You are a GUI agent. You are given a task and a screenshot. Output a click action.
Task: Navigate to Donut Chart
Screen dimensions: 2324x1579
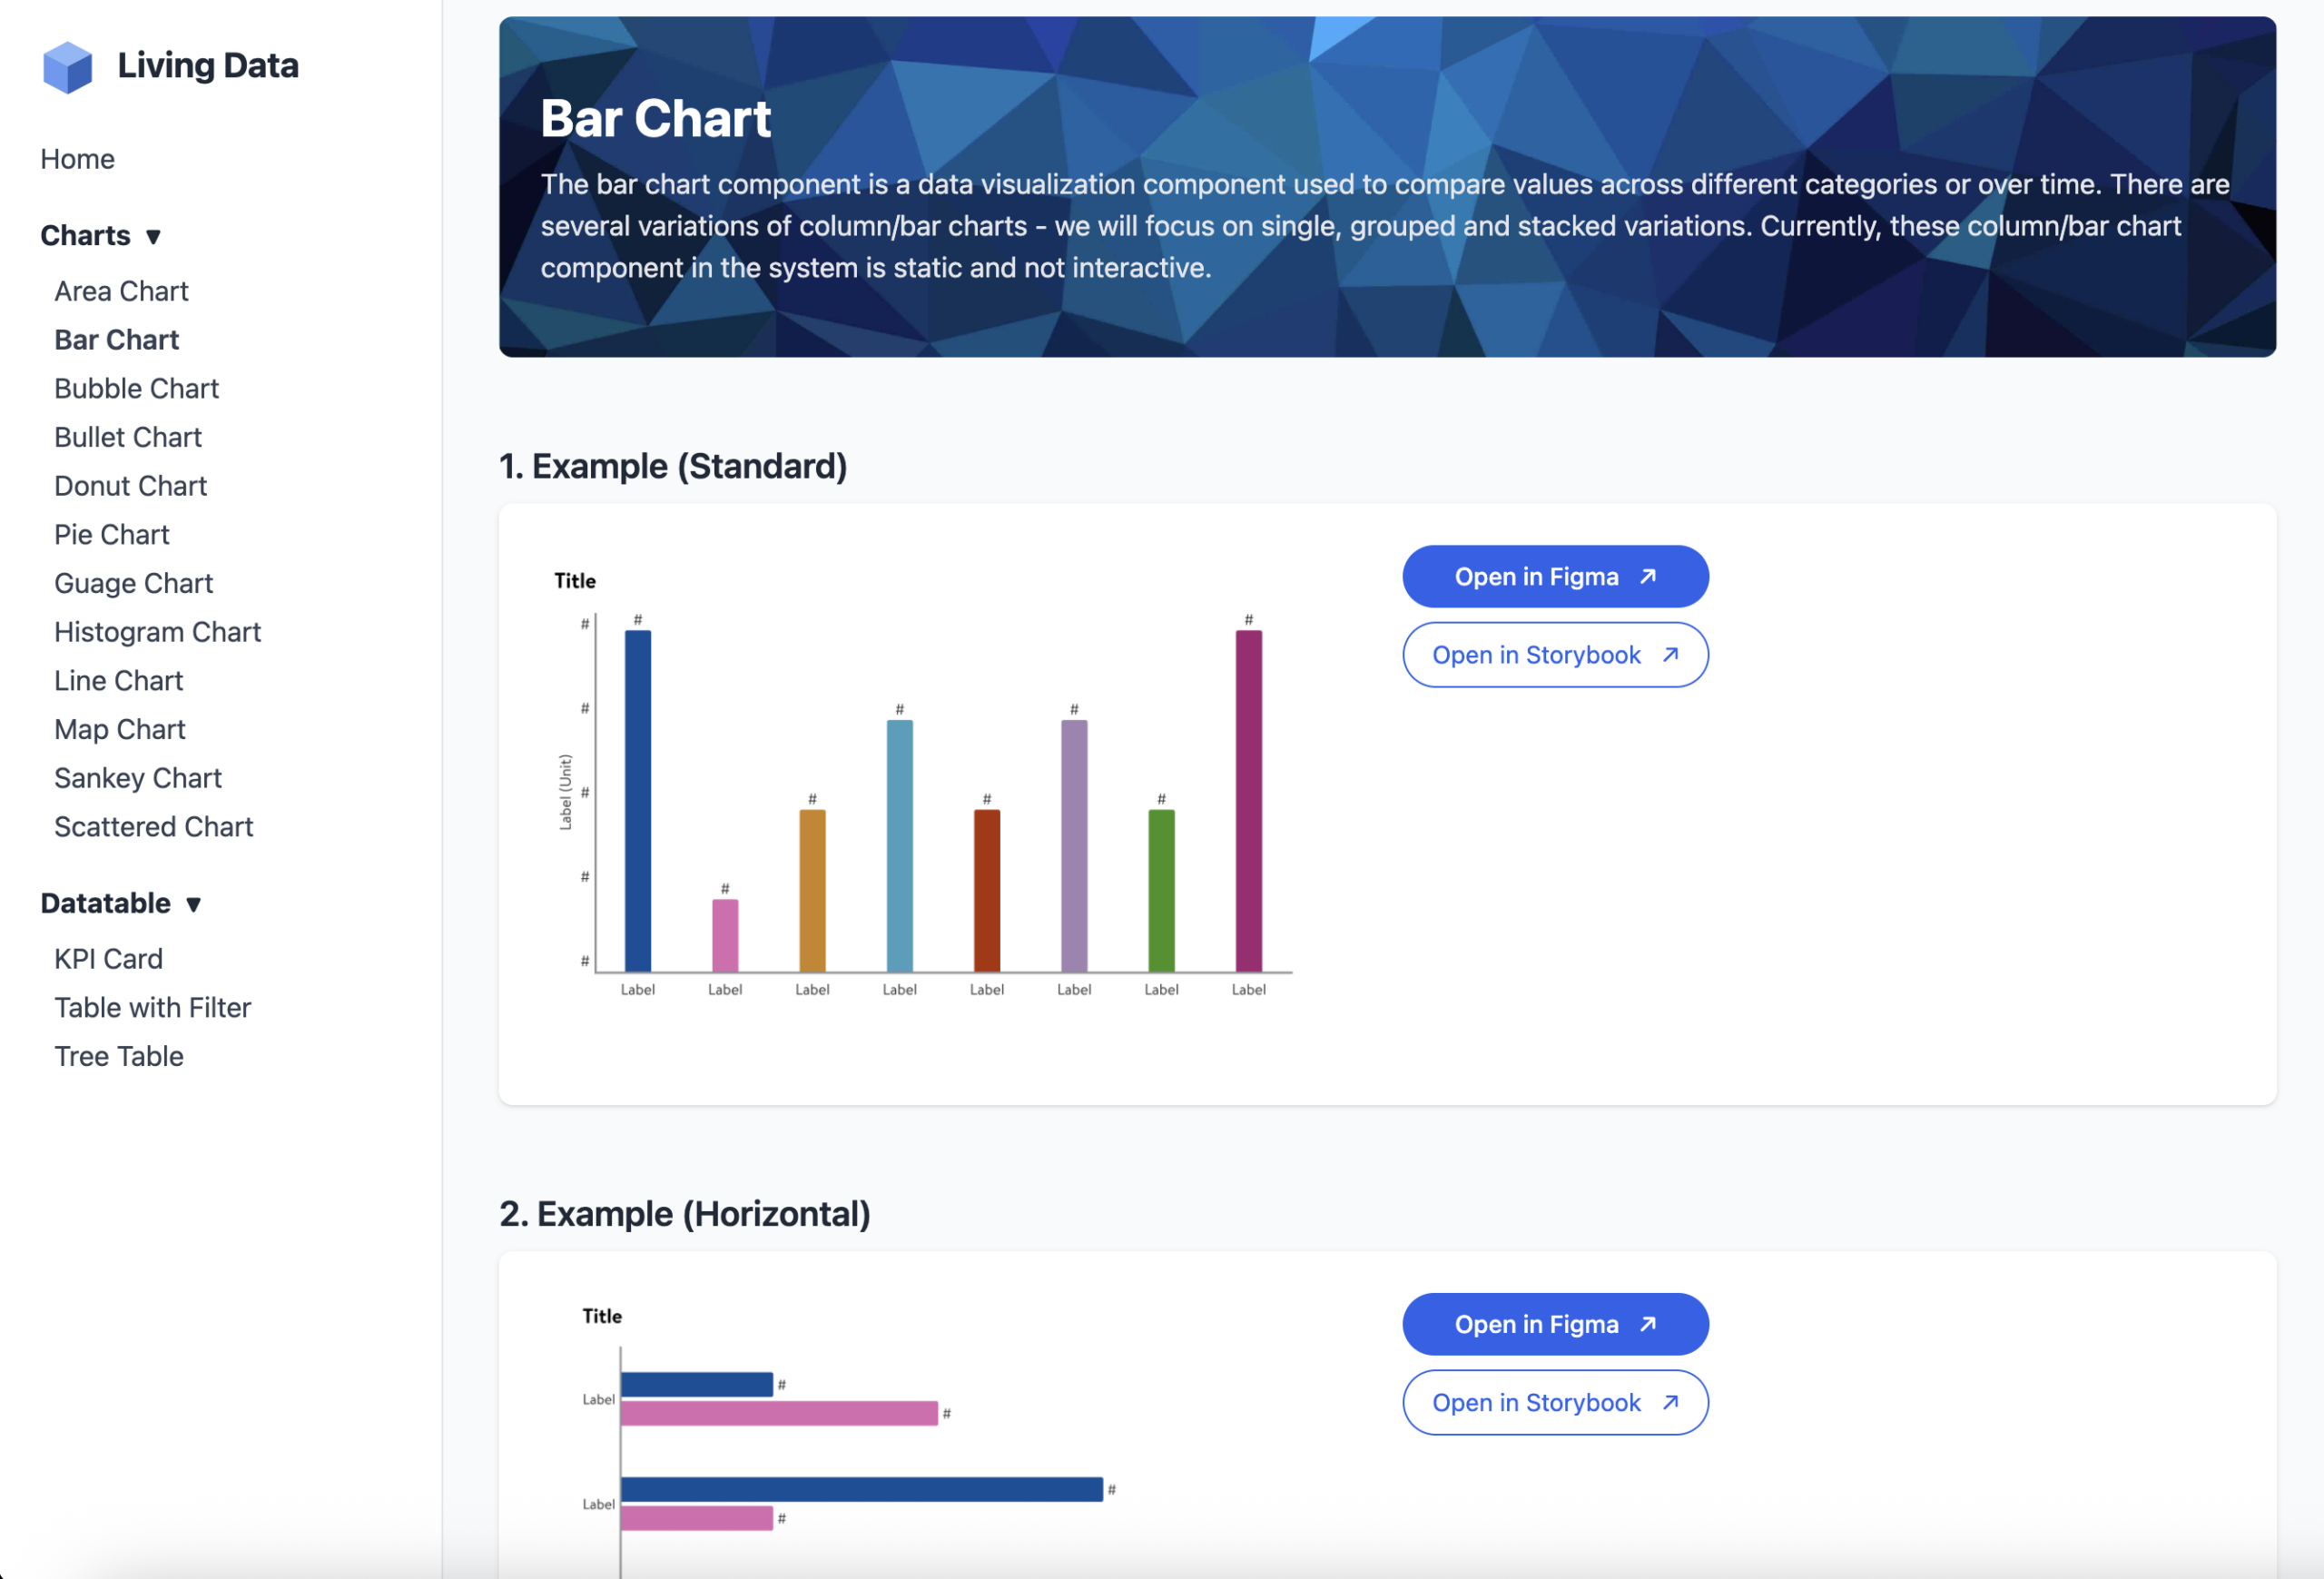tap(130, 486)
